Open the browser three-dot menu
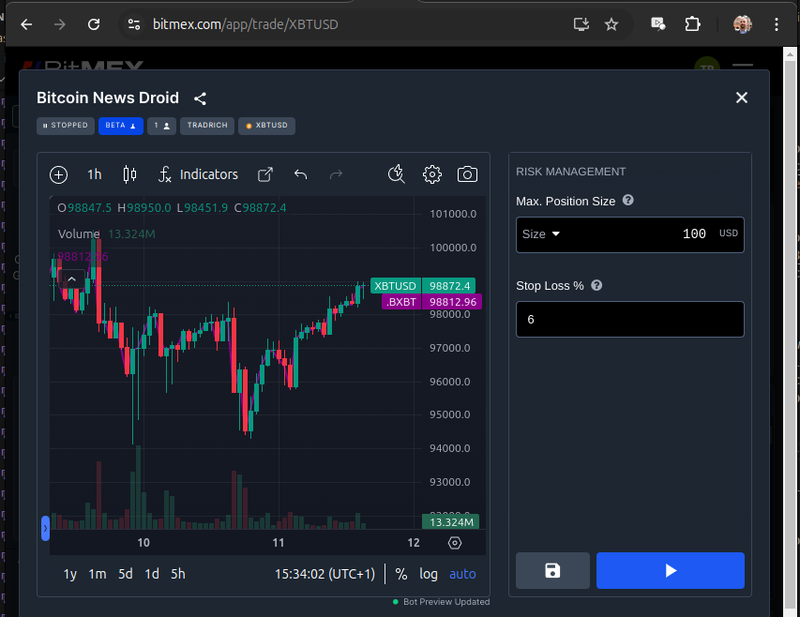800x617 pixels. coord(776,24)
